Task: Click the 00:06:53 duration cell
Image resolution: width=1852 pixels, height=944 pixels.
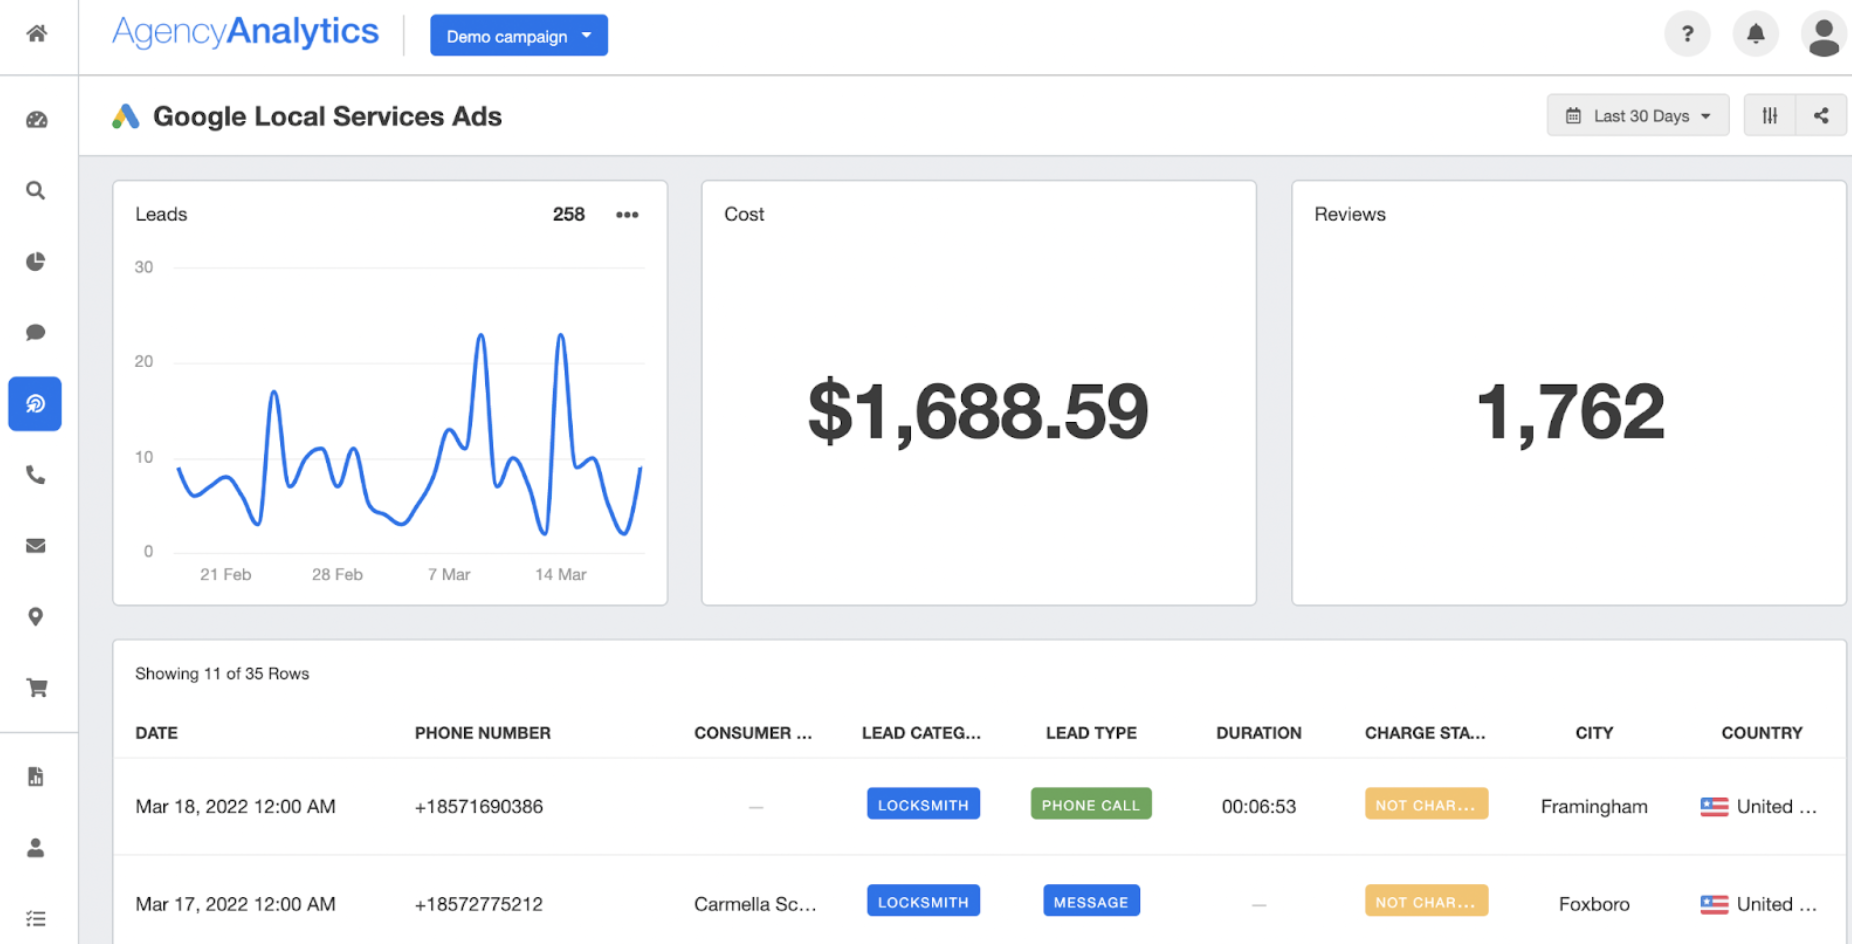Action: click(1259, 806)
